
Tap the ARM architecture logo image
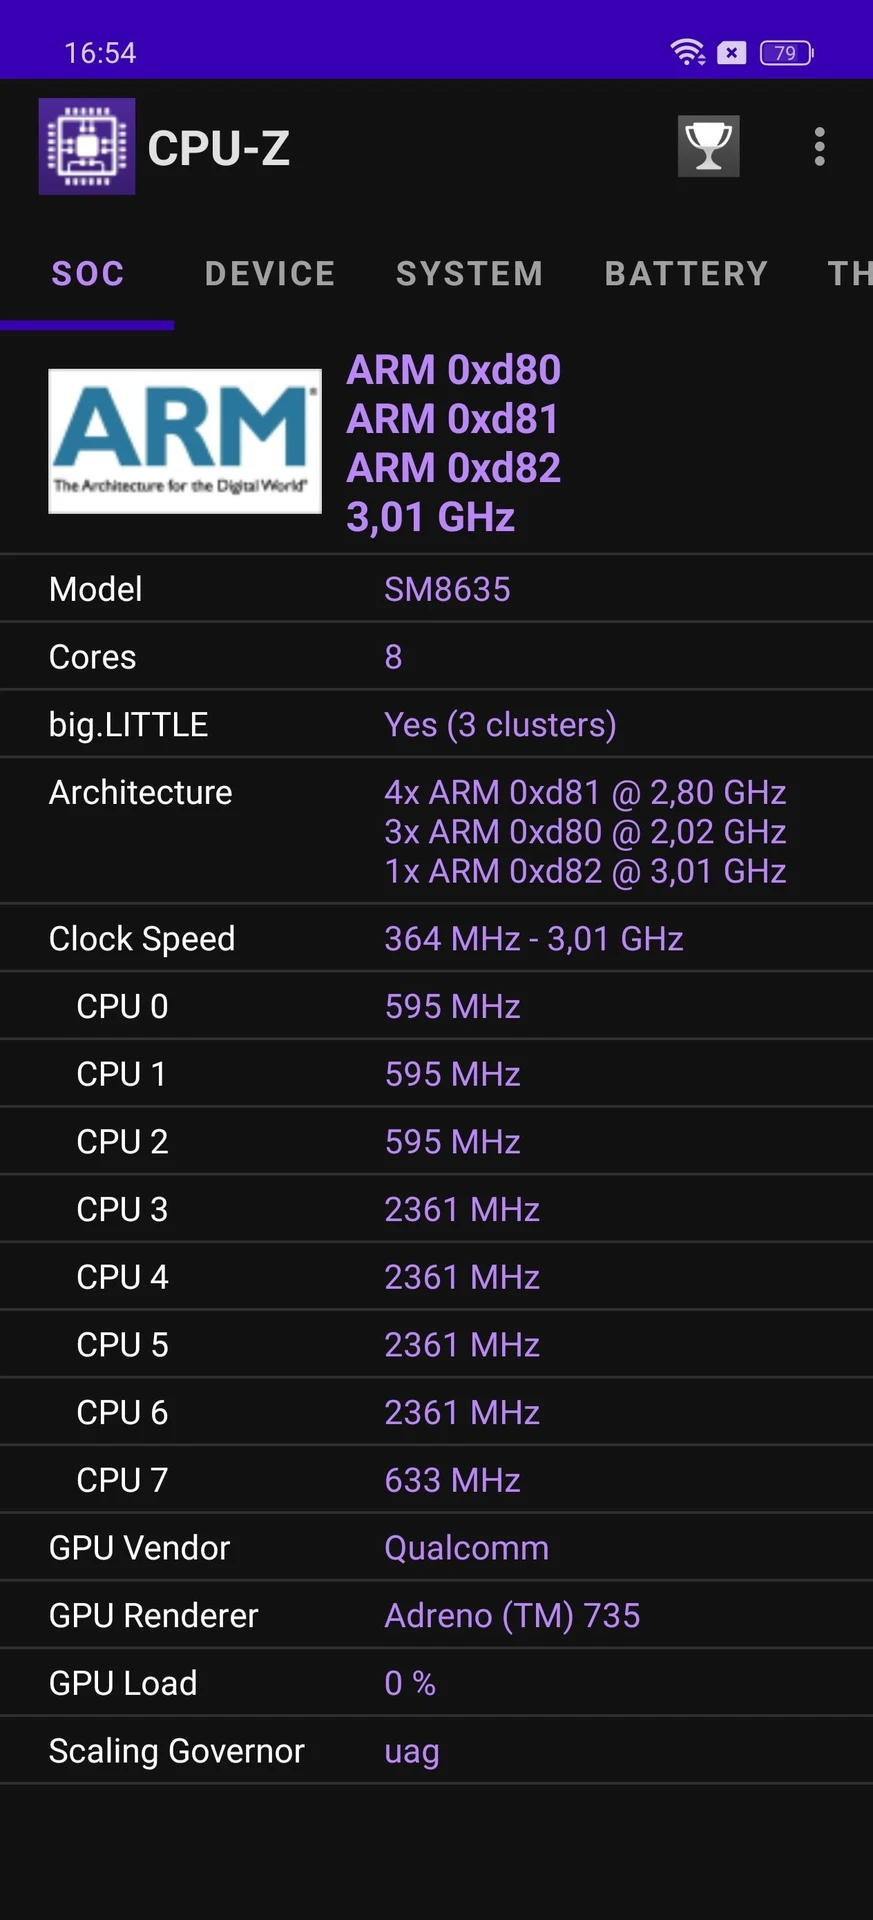click(185, 441)
